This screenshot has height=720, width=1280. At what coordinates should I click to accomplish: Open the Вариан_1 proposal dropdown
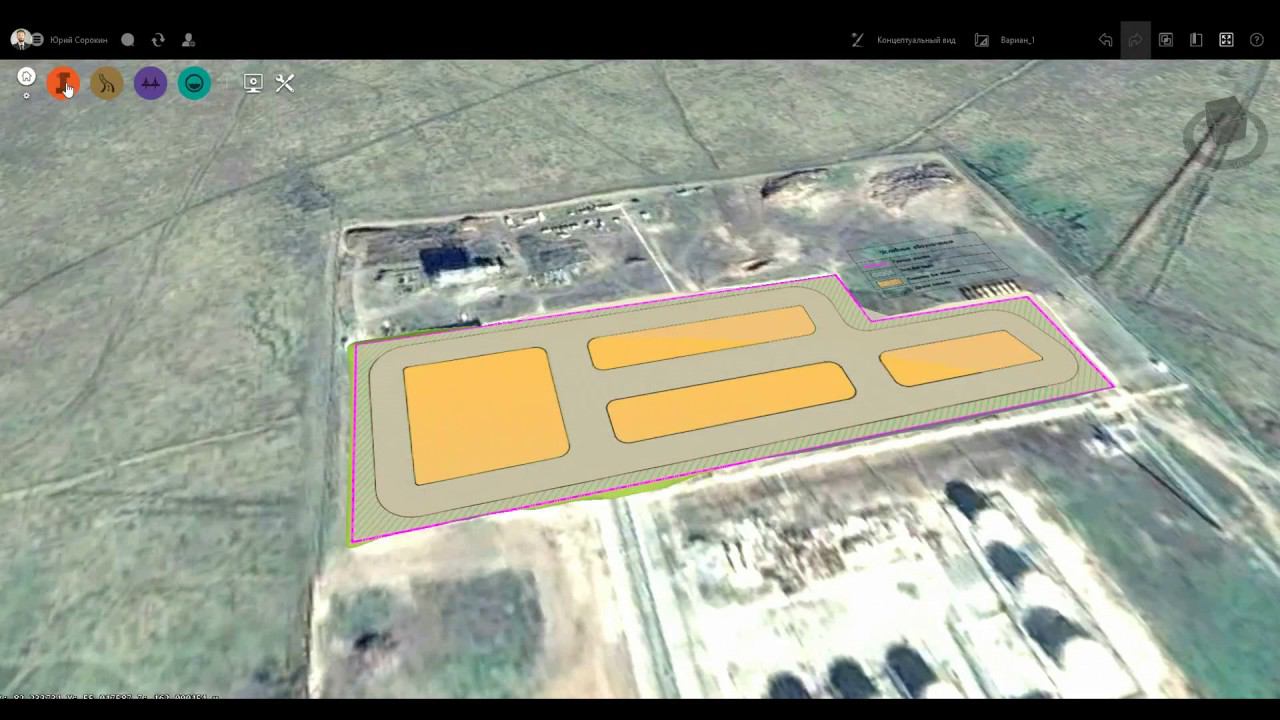tap(1018, 40)
